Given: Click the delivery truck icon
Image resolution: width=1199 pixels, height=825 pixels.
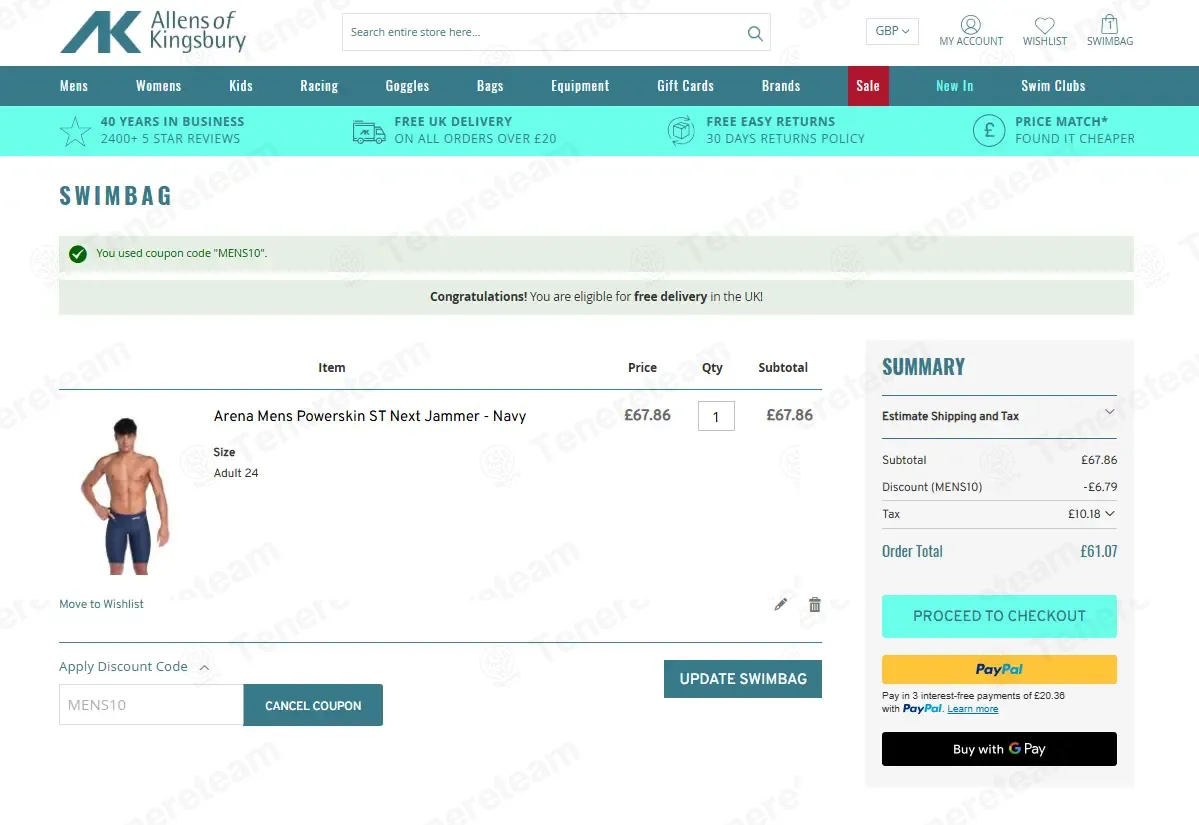Looking at the screenshot, I should [x=369, y=132].
